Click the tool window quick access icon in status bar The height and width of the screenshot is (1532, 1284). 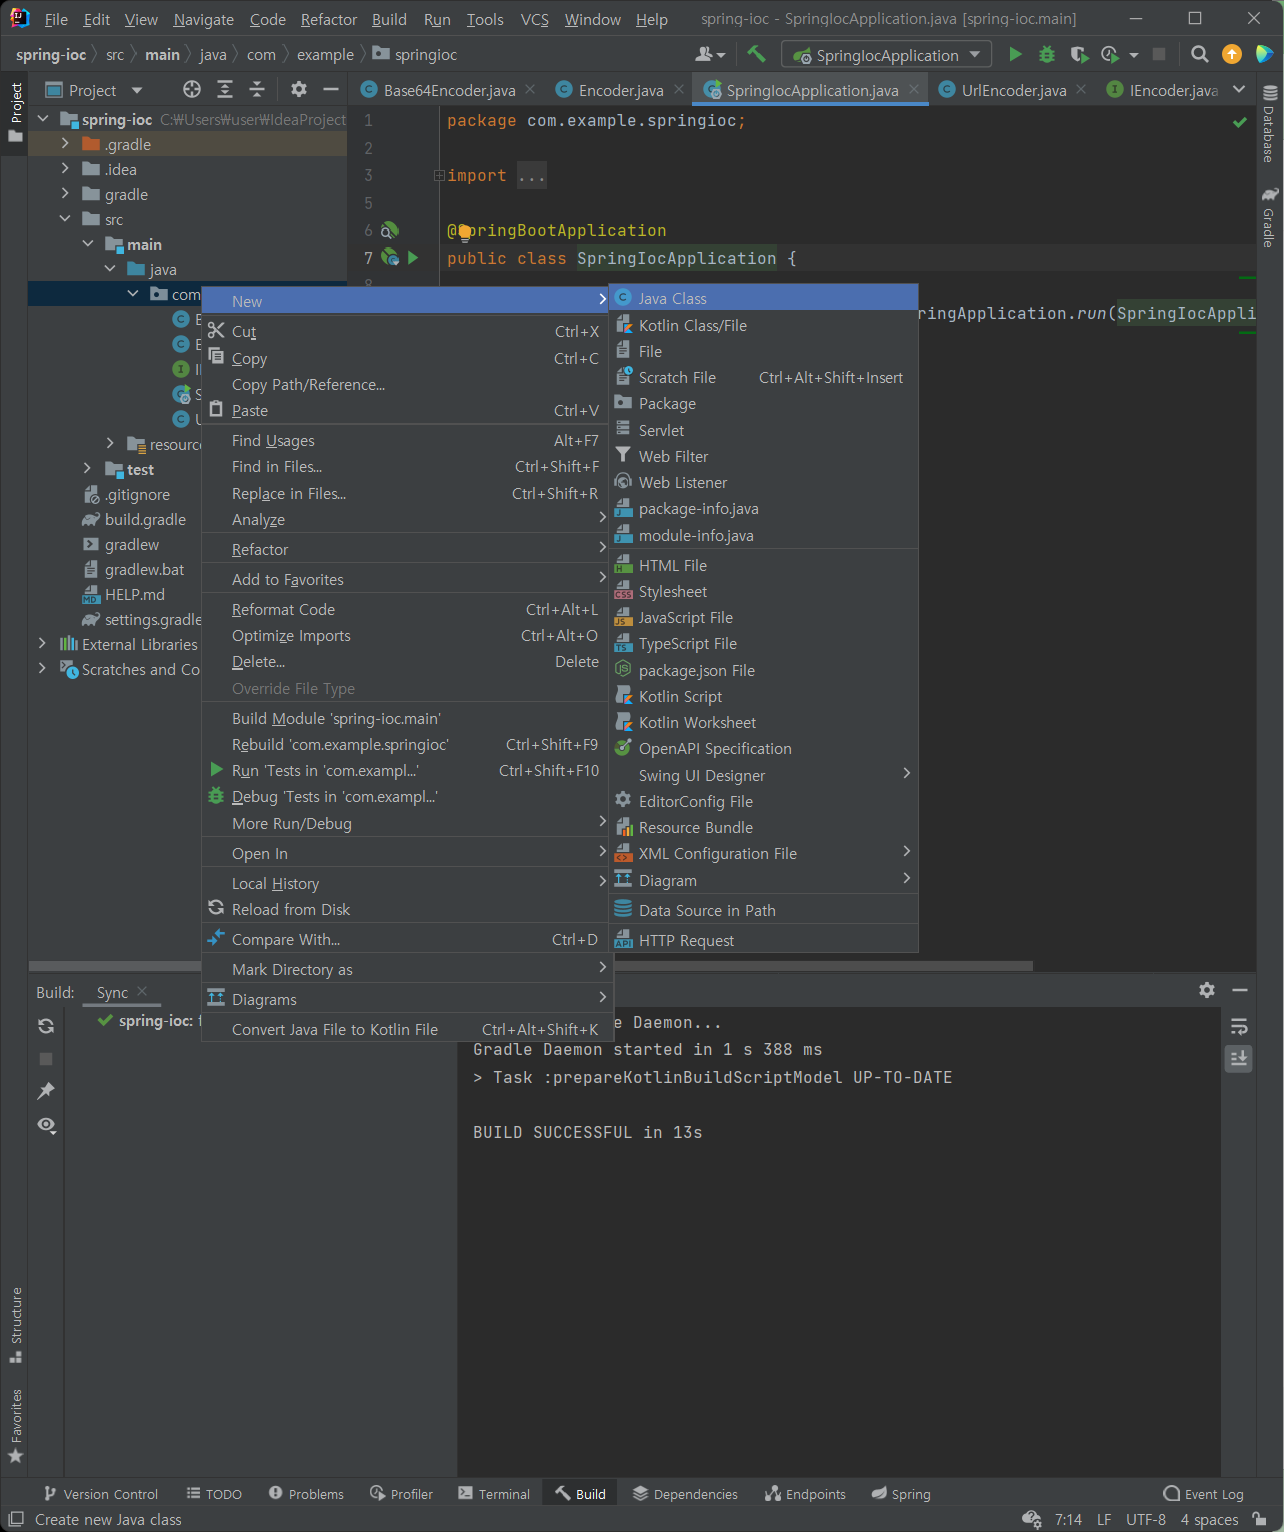[16, 1519]
